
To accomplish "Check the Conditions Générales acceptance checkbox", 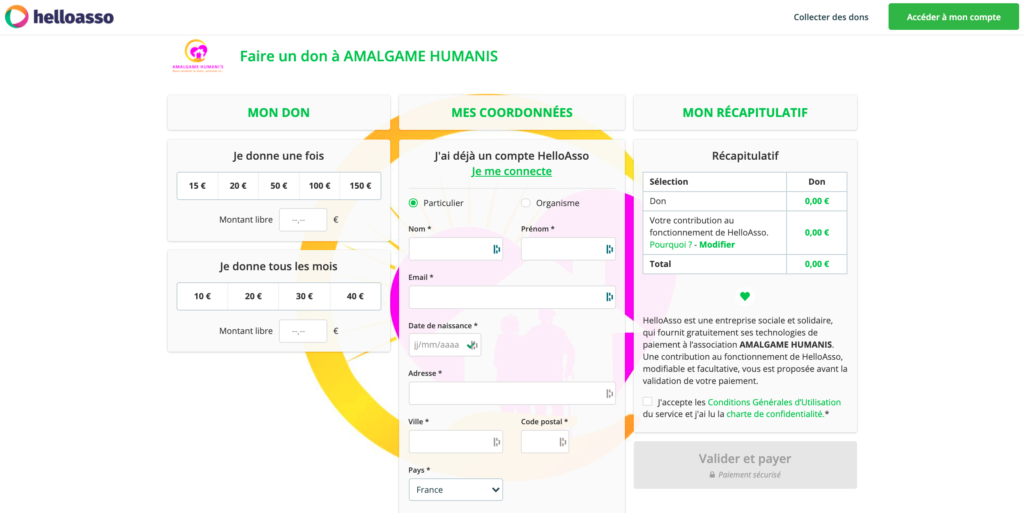I will pyautogui.click(x=648, y=402).
